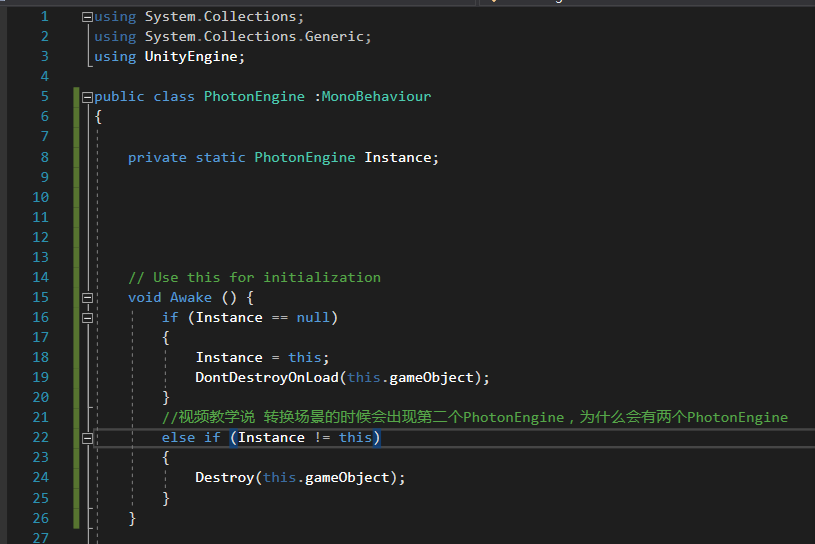Click line number 26 in the gutter

pyautogui.click(x=41, y=518)
